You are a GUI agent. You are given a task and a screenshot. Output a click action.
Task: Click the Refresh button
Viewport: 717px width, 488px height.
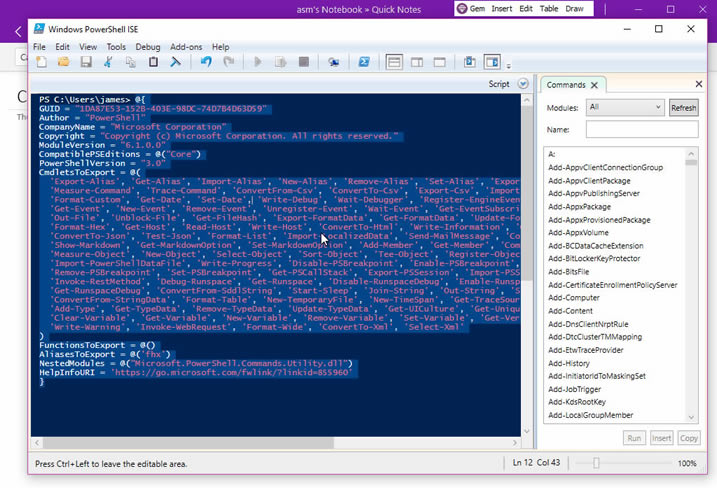point(683,107)
